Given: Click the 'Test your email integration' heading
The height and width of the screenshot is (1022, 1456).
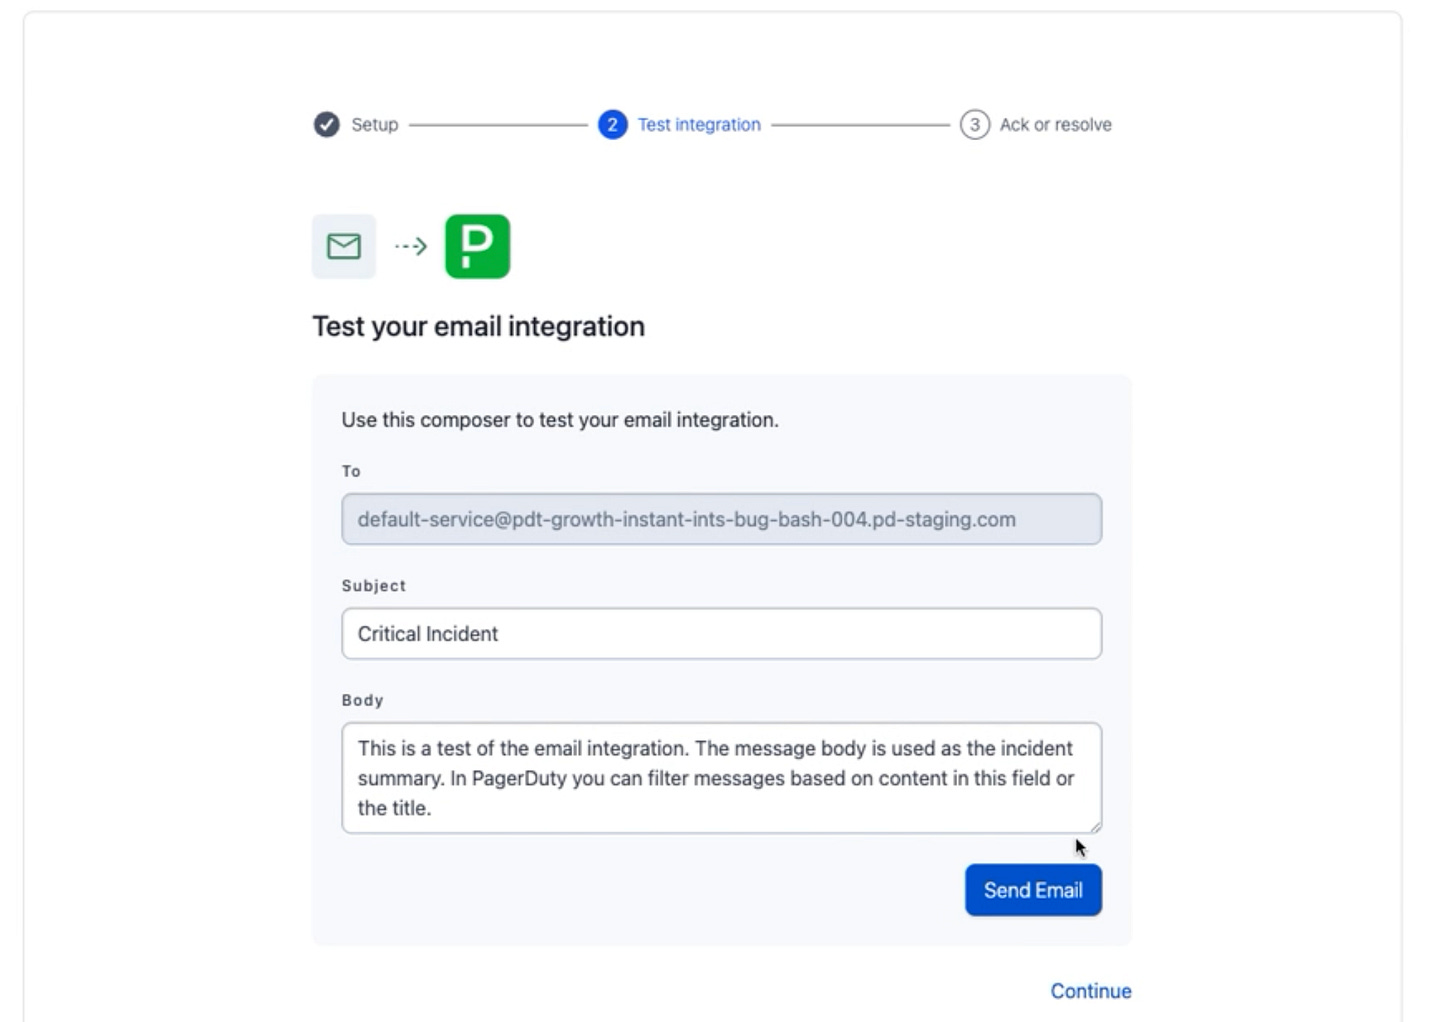Looking at the screenshot, I should tap(478, 327).
